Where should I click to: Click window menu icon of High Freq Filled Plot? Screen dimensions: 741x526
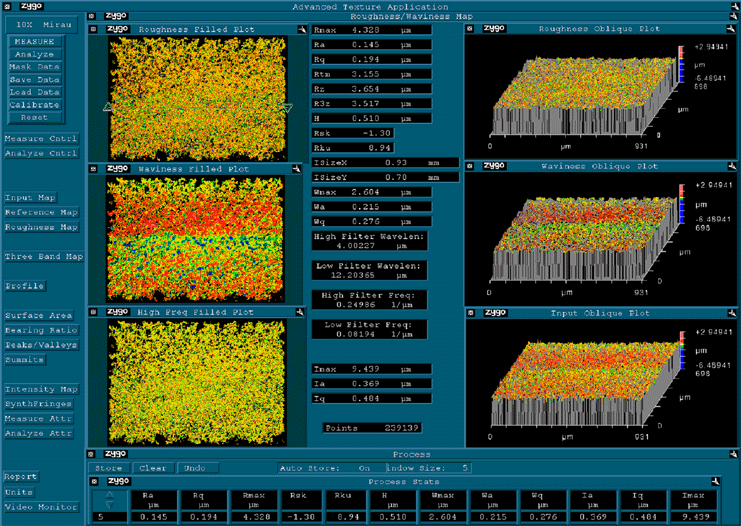click(93, 312)
